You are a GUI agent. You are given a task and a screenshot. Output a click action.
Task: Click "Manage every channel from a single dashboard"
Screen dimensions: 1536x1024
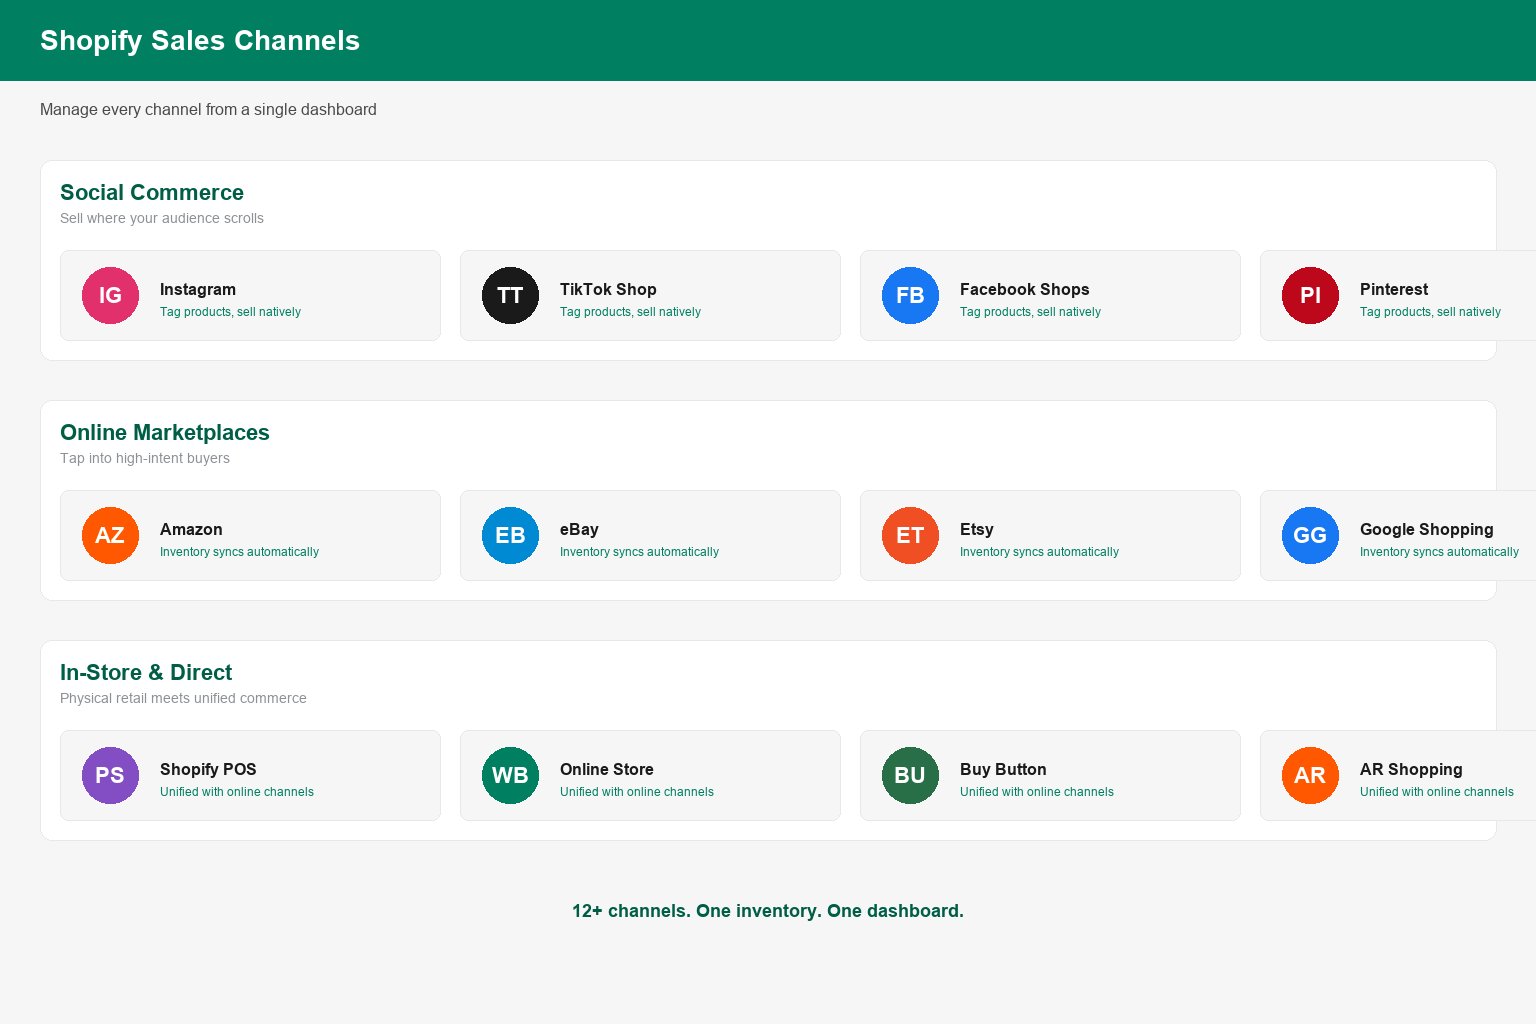click(208, 109)
